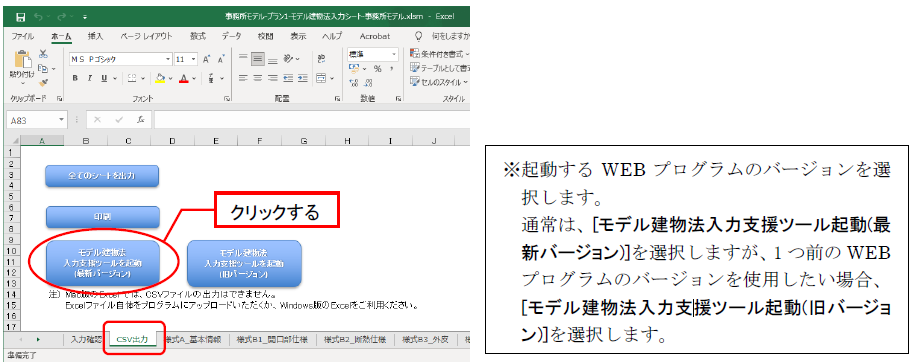Open Quick Access Toolbar customize menu
The image size is (915, 364).
(x=85, y=17)
